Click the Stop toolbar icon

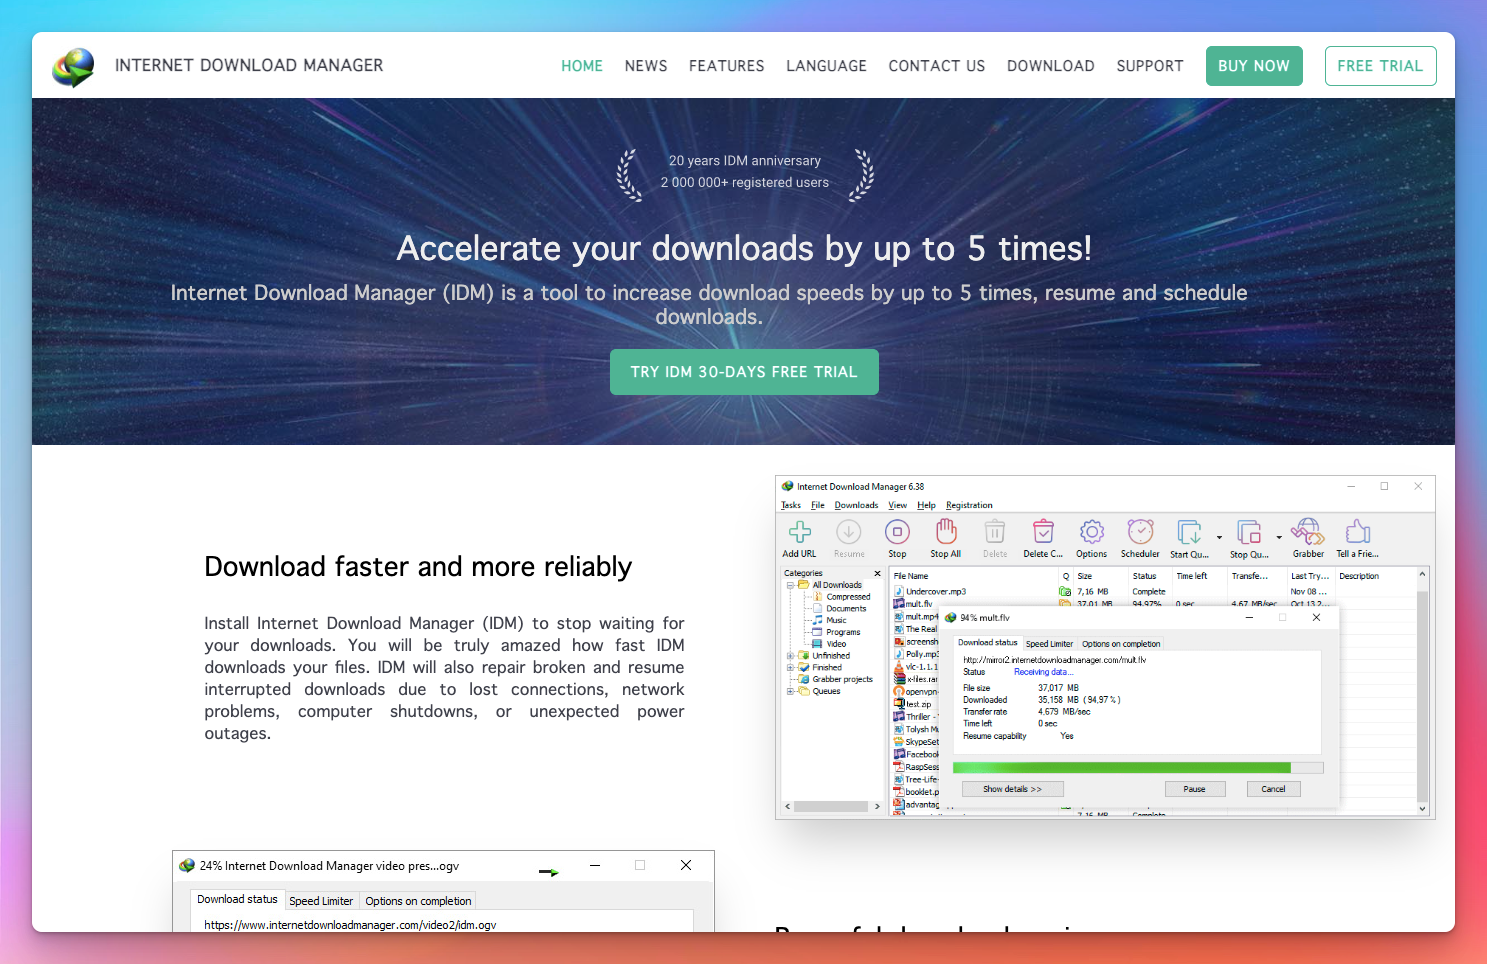pos(897,532)
